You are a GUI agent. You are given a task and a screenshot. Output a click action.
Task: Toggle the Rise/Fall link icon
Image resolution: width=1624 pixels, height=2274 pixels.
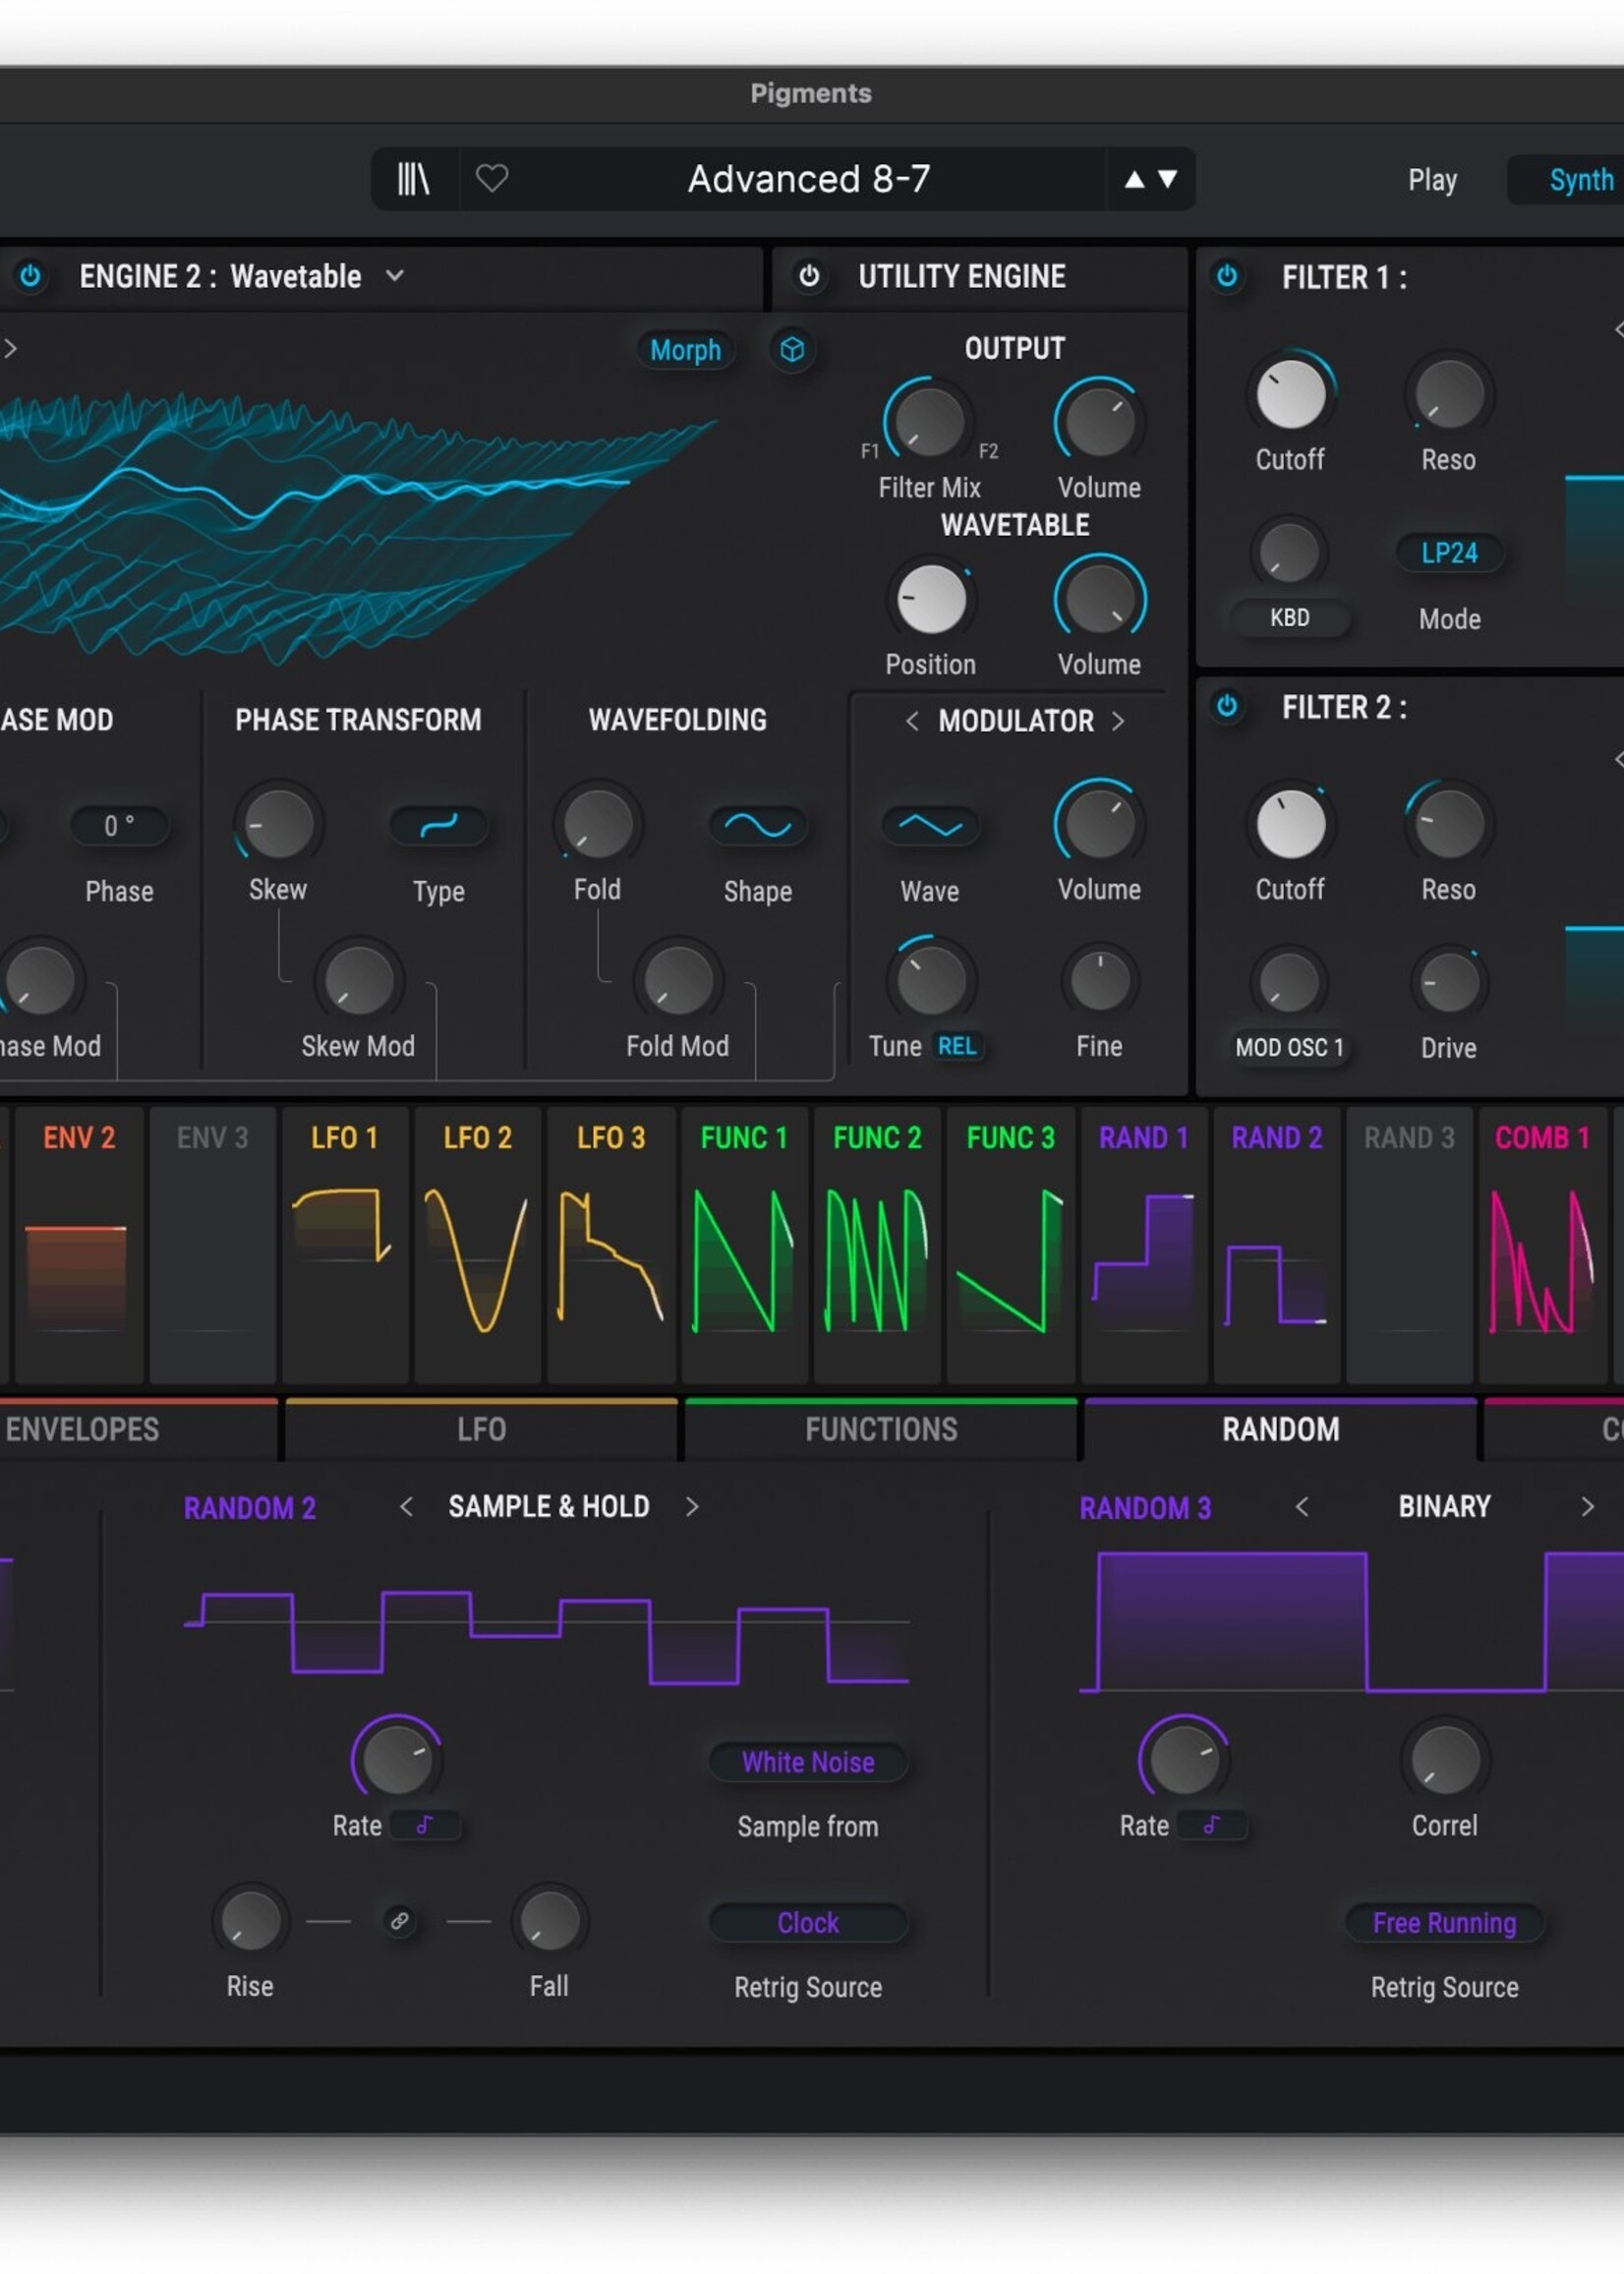pos(399,1921)
